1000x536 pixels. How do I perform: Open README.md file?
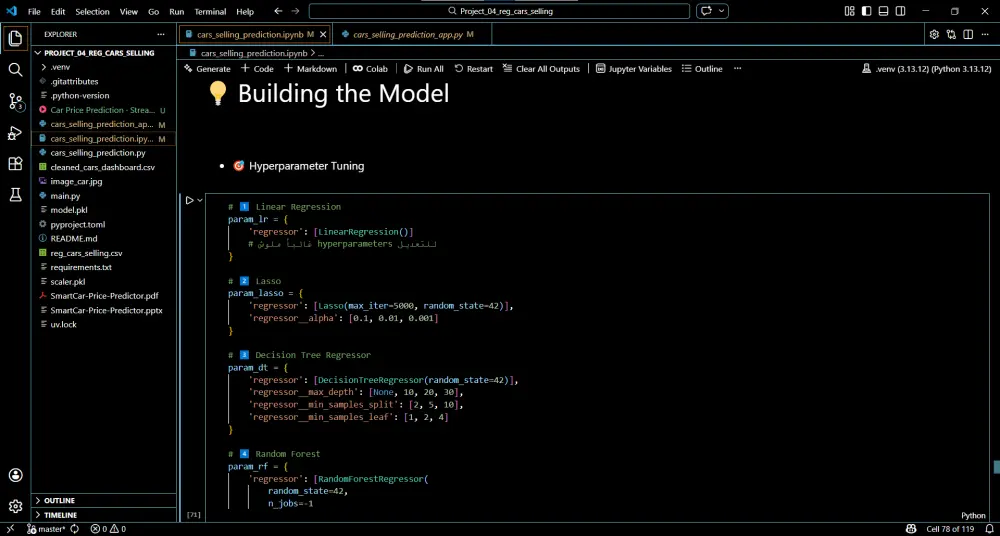[x=104, y=239]
